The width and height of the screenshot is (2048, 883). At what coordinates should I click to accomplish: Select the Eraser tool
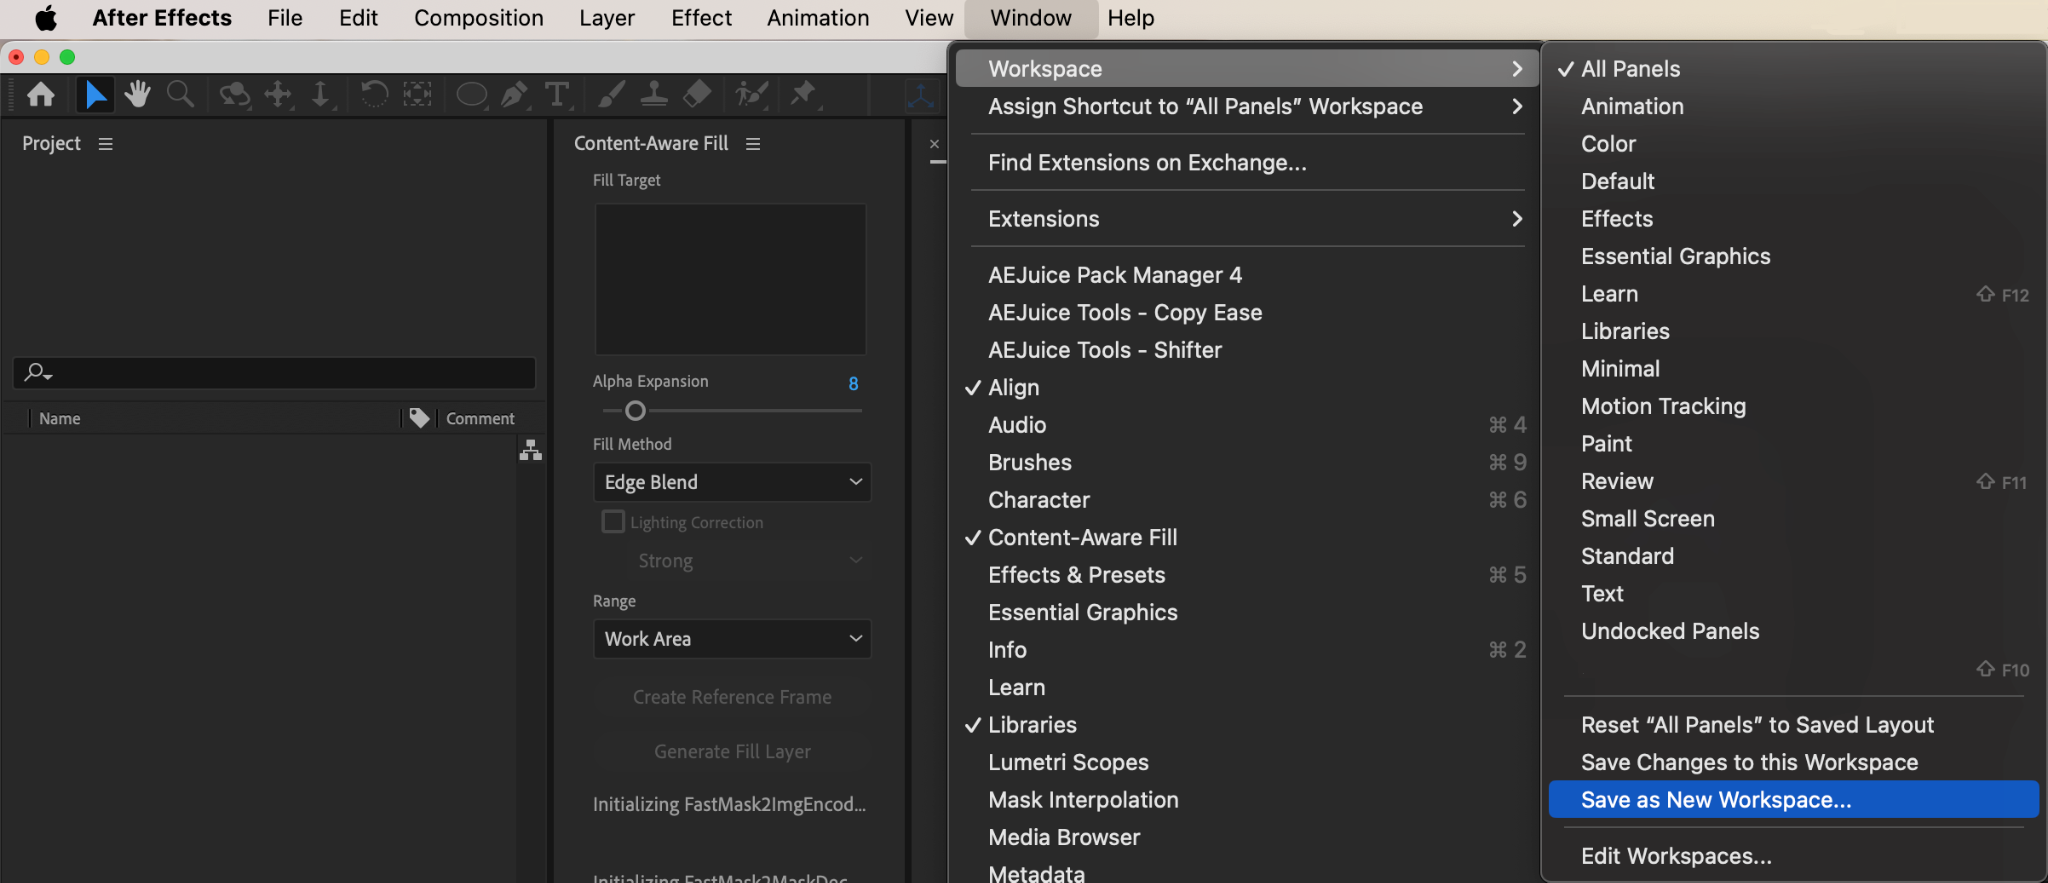(697, 95)
